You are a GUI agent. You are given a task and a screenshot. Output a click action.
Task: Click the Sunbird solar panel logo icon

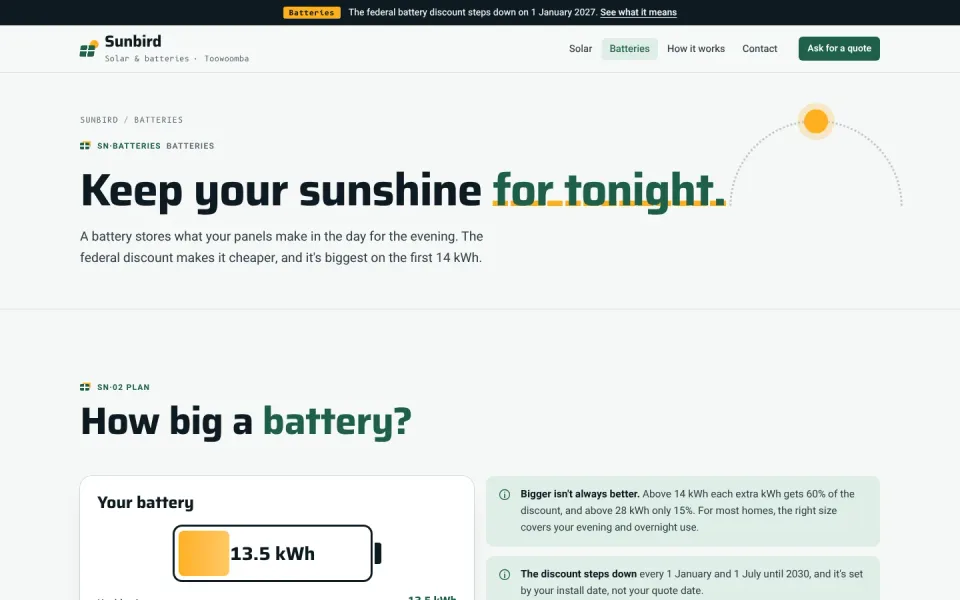click(89, 49)
